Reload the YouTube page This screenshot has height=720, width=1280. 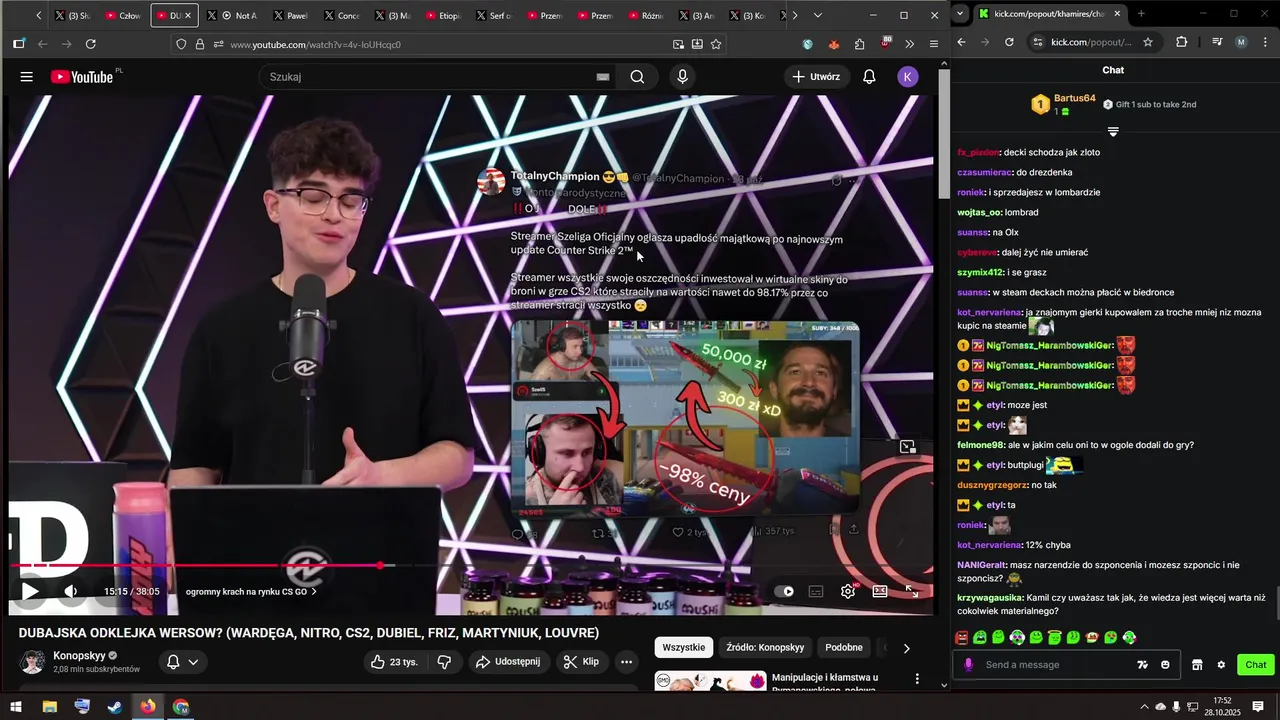tap(91, 44)
